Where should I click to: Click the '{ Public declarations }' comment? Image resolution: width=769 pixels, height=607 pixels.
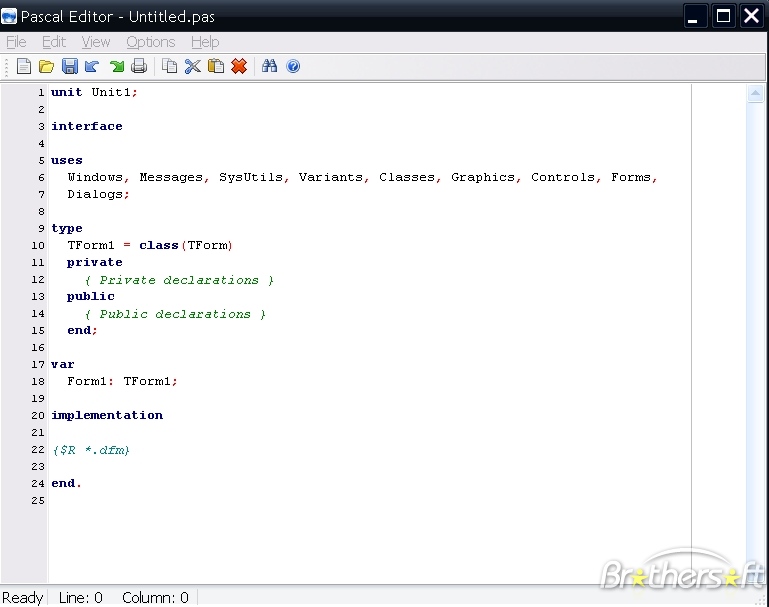tap(175, 314)
